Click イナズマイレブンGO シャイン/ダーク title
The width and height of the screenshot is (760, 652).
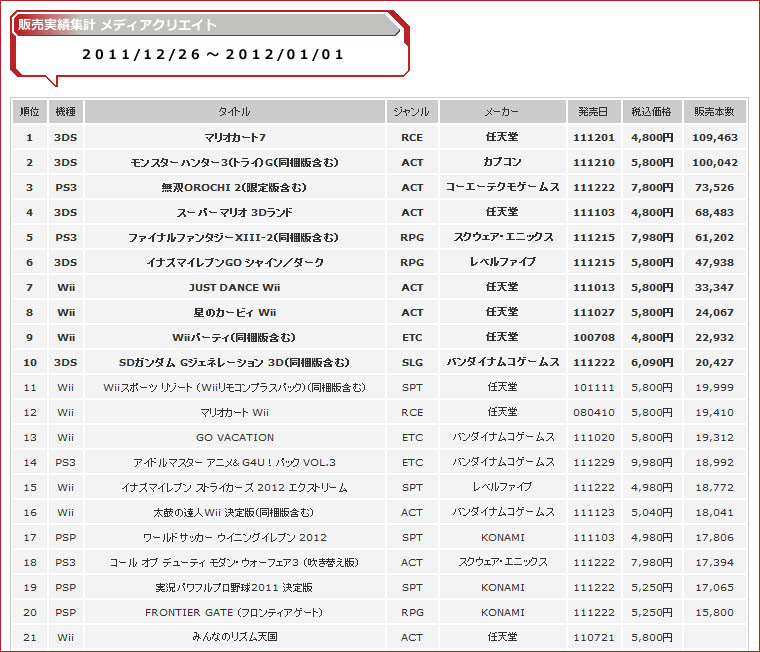pos(235,262)
